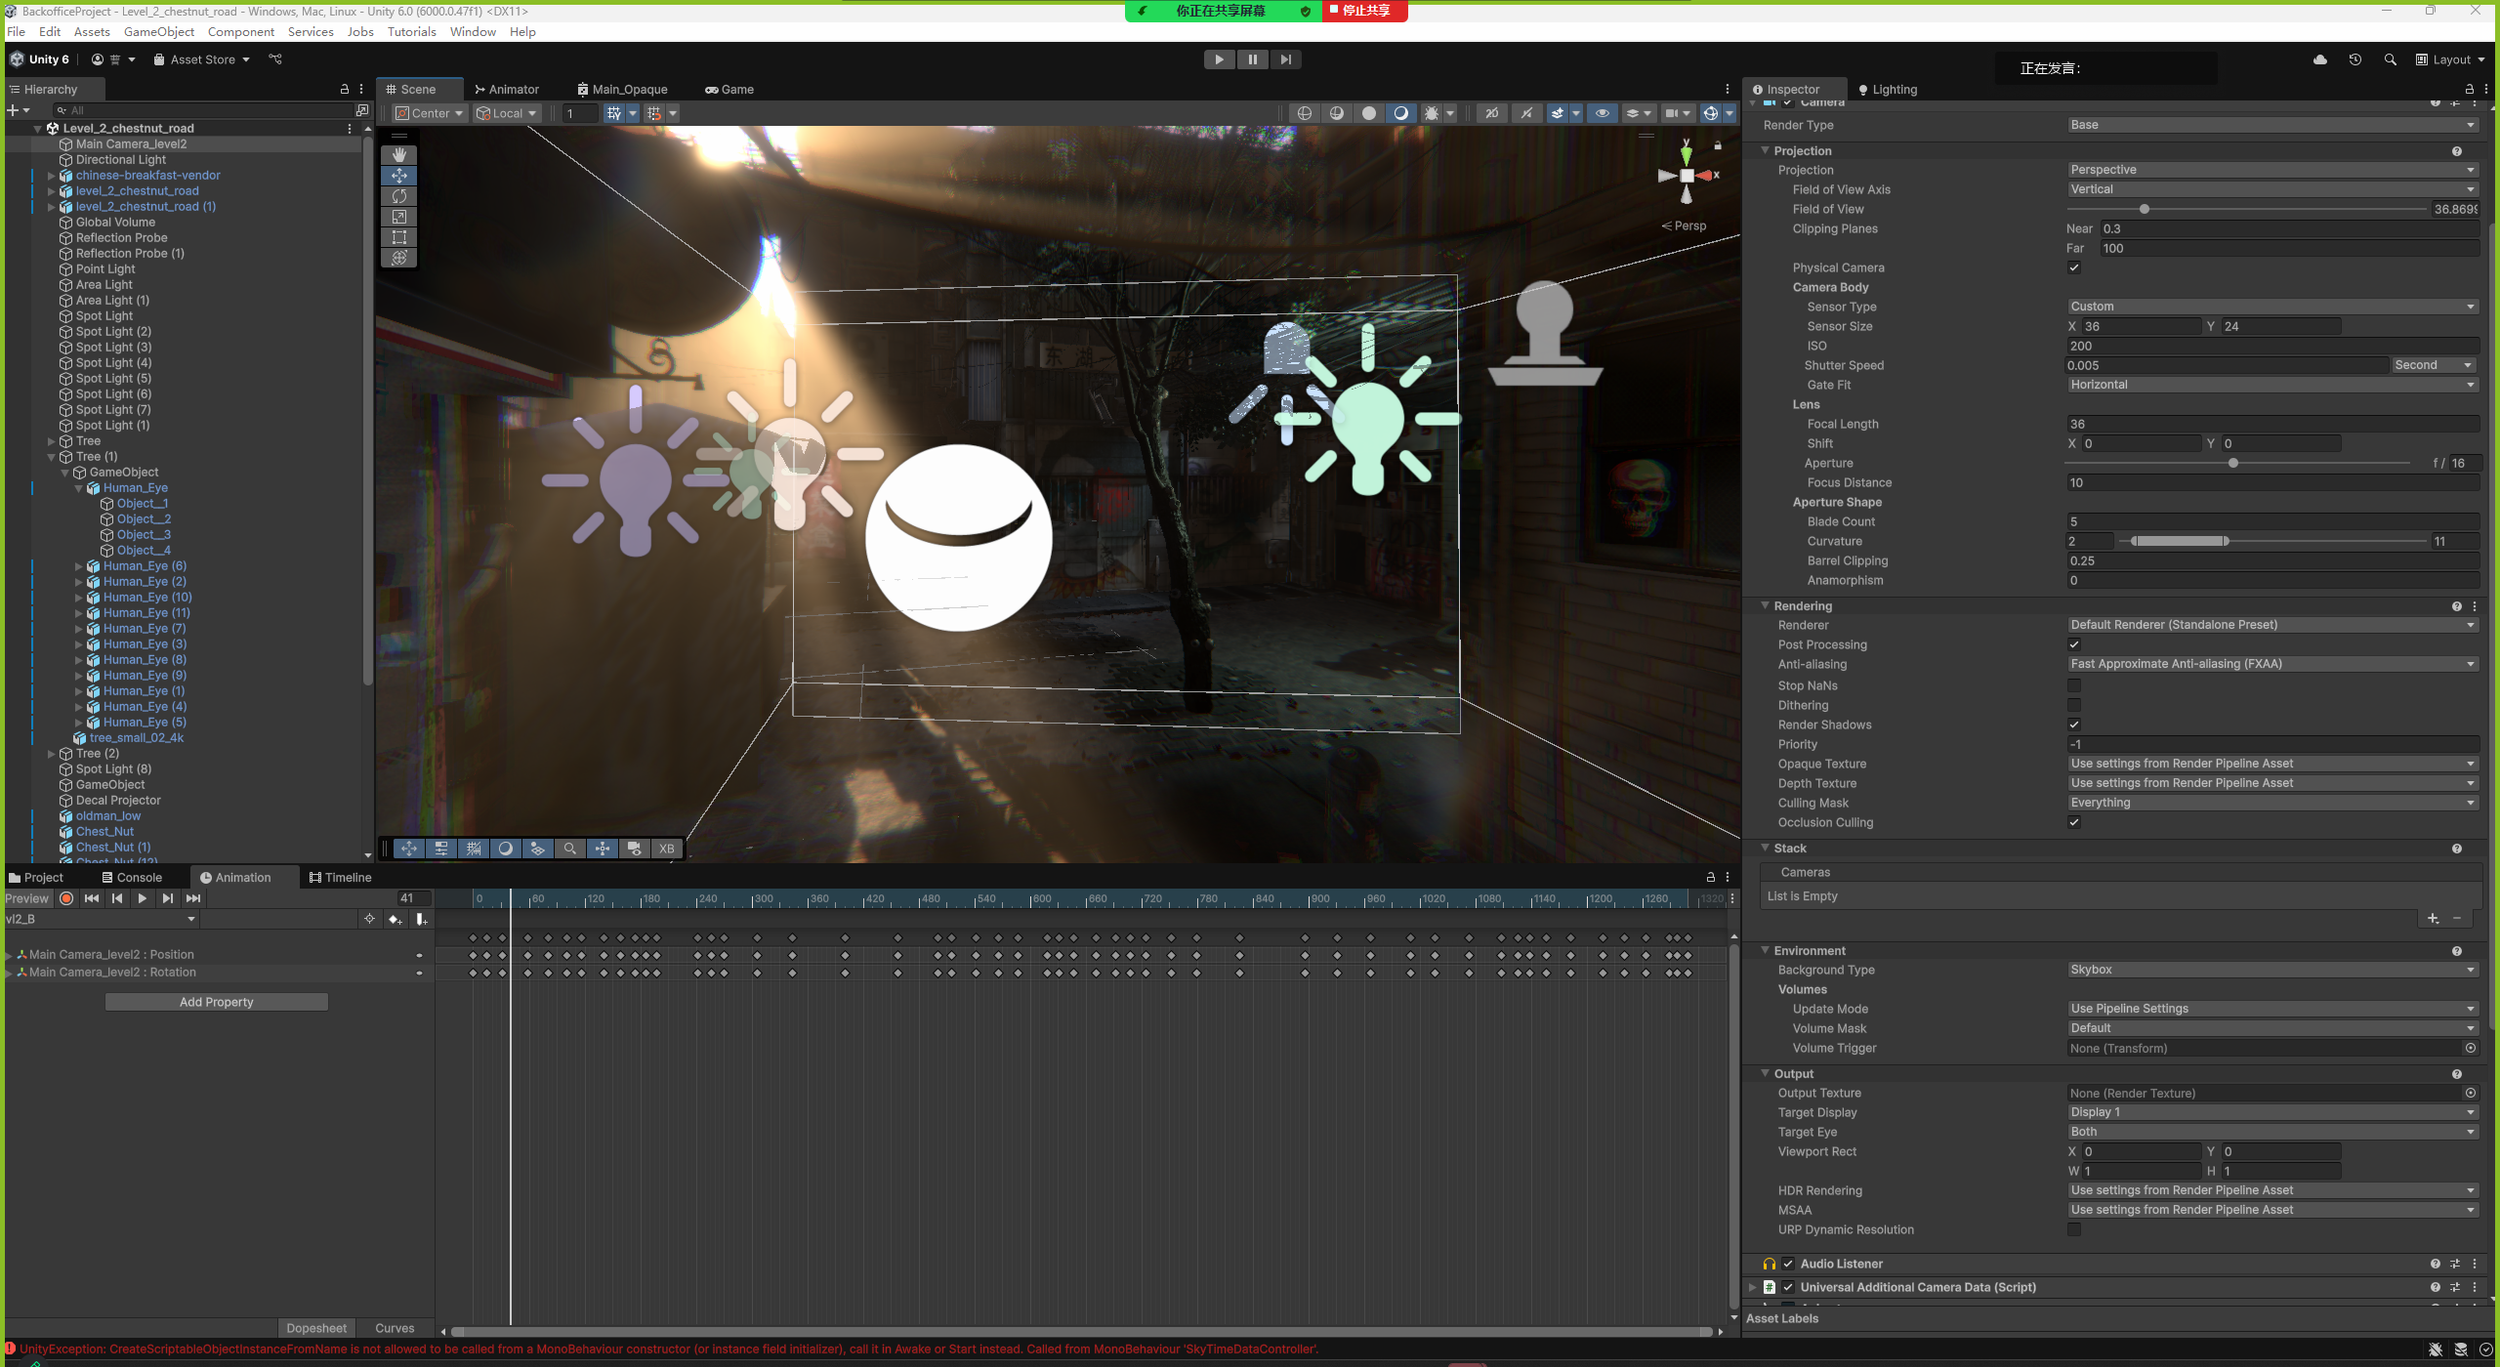Toggle the Physical Camera checkbox
The height and width of the screenshot is (1367, 2500).
click(2074, 267)
